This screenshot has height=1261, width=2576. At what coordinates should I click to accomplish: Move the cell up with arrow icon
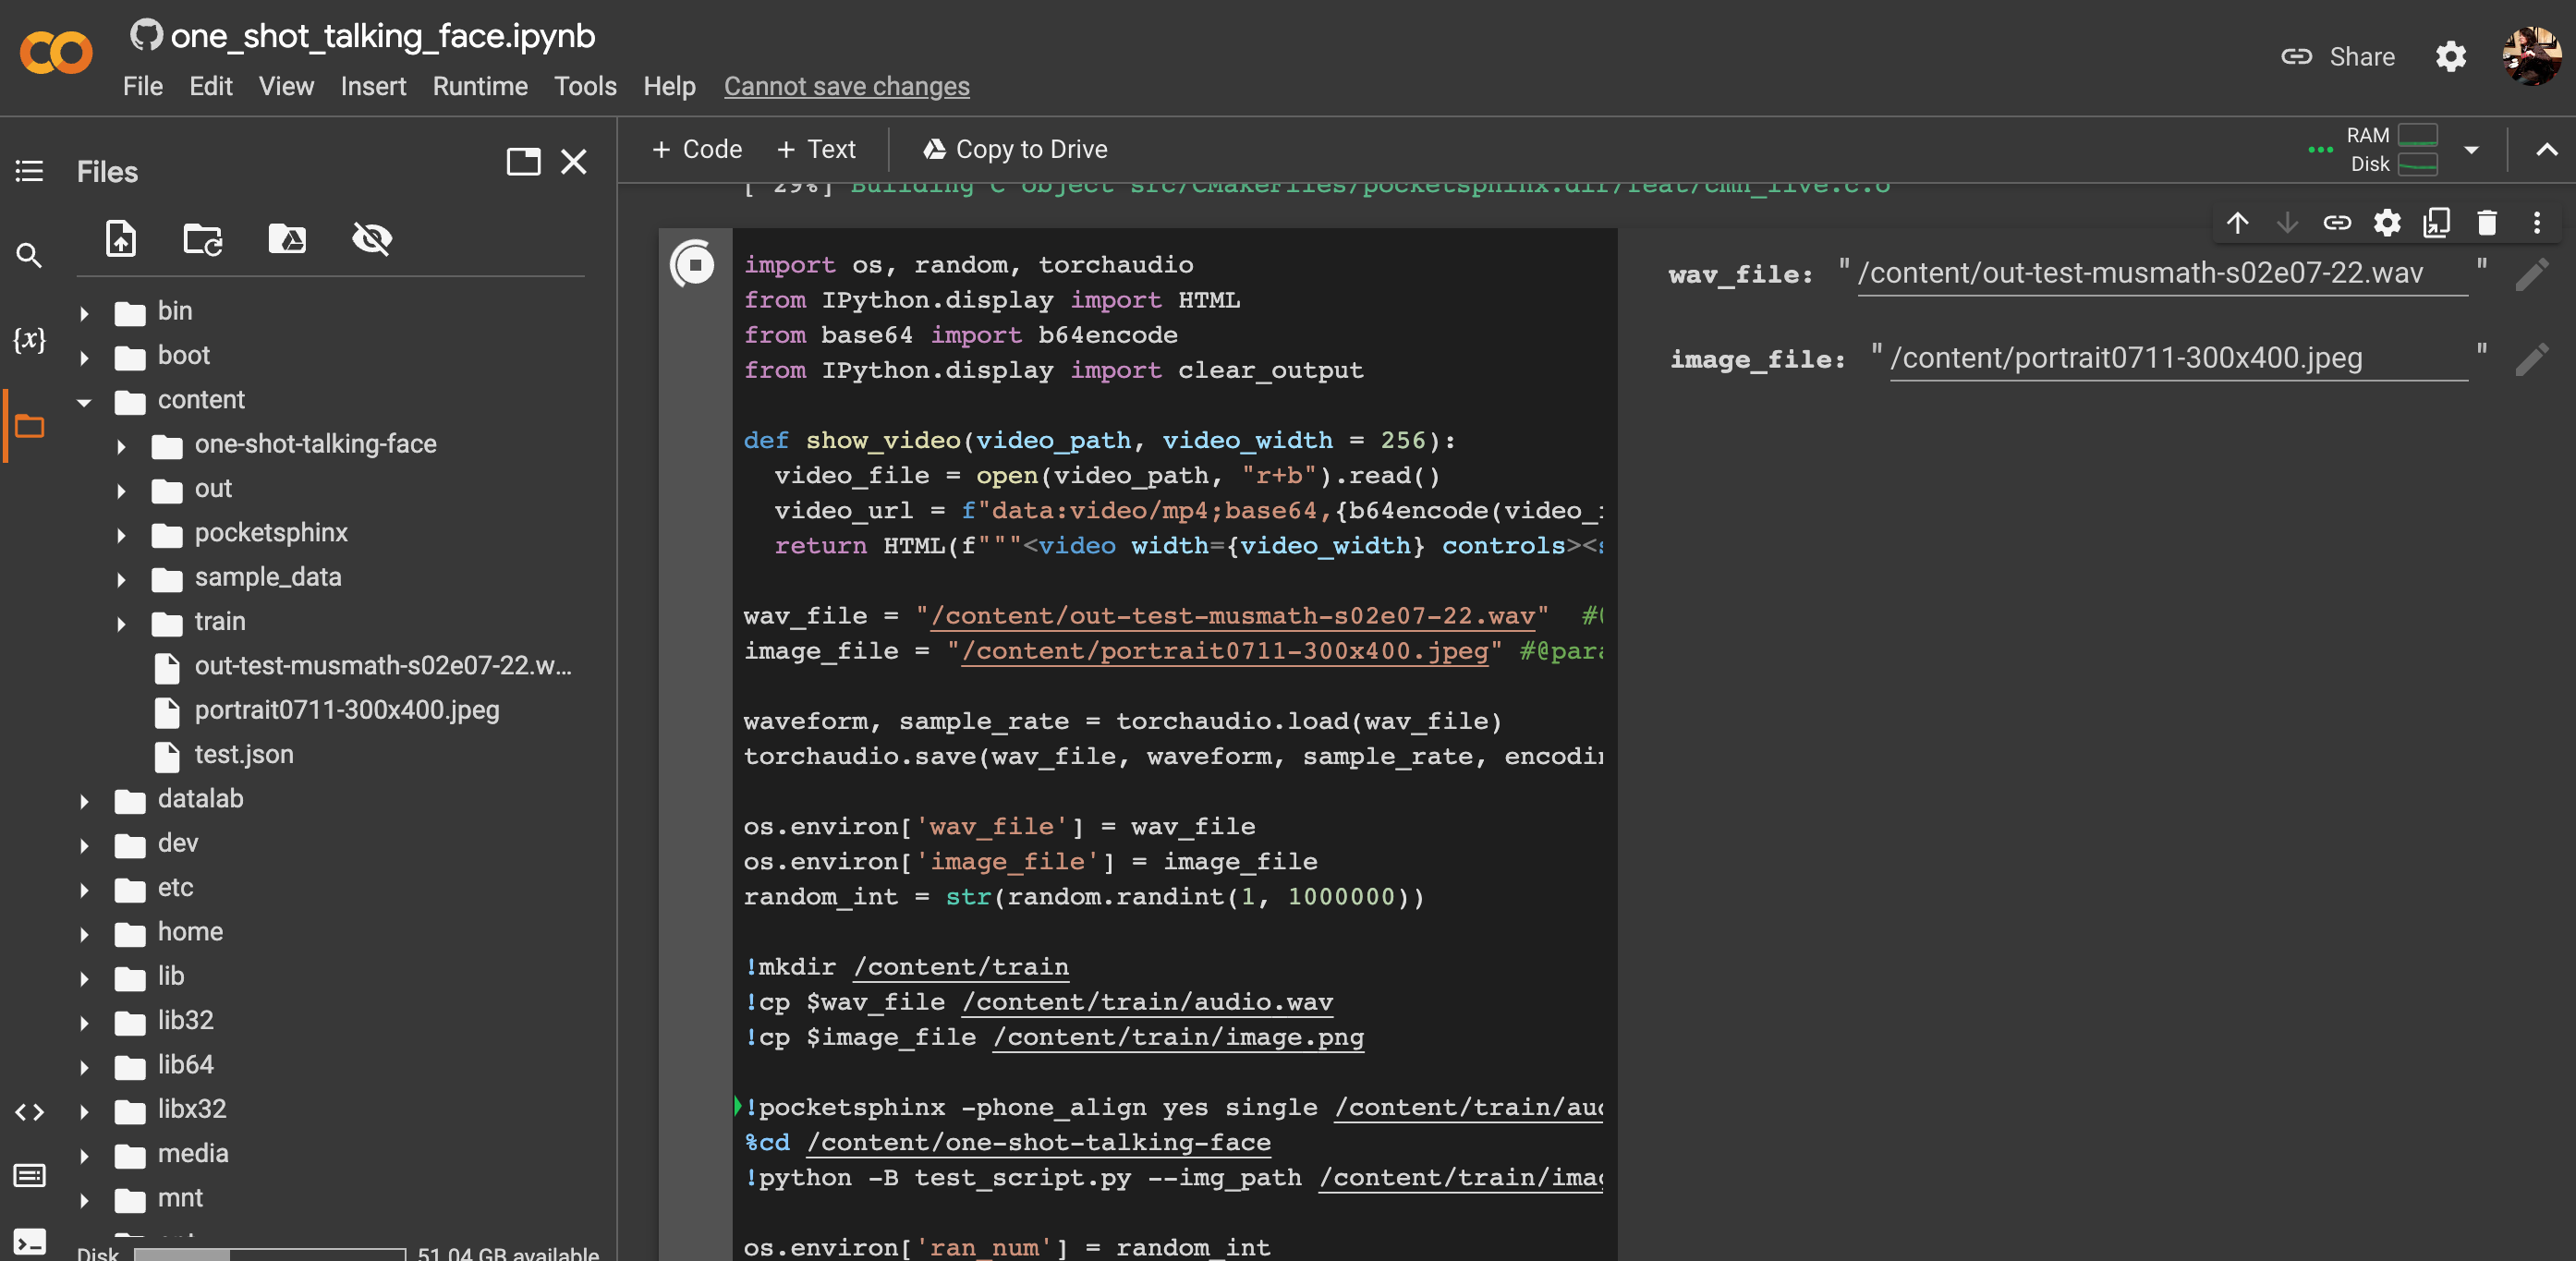2238,222
